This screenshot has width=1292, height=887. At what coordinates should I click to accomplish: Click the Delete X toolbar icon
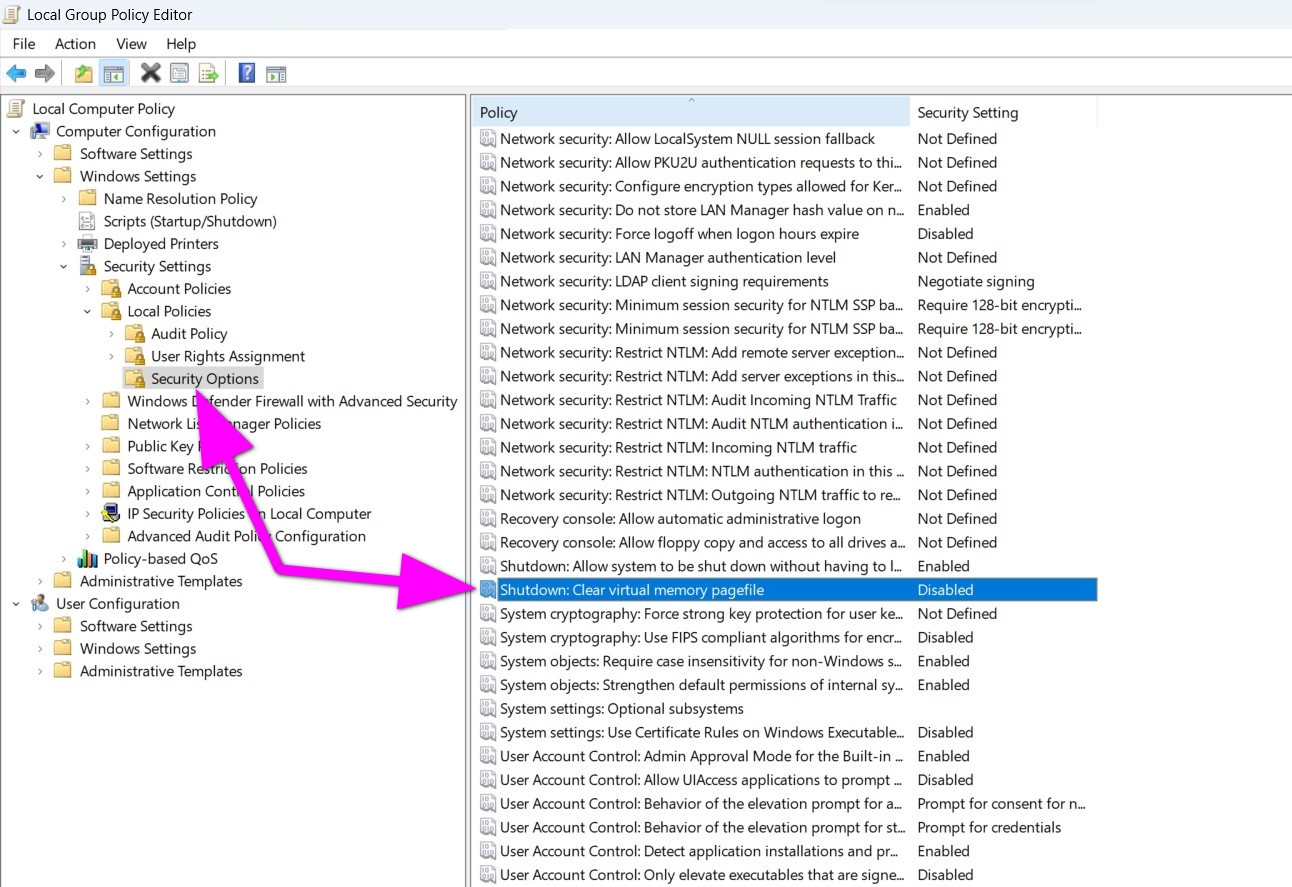coord(150,73)
